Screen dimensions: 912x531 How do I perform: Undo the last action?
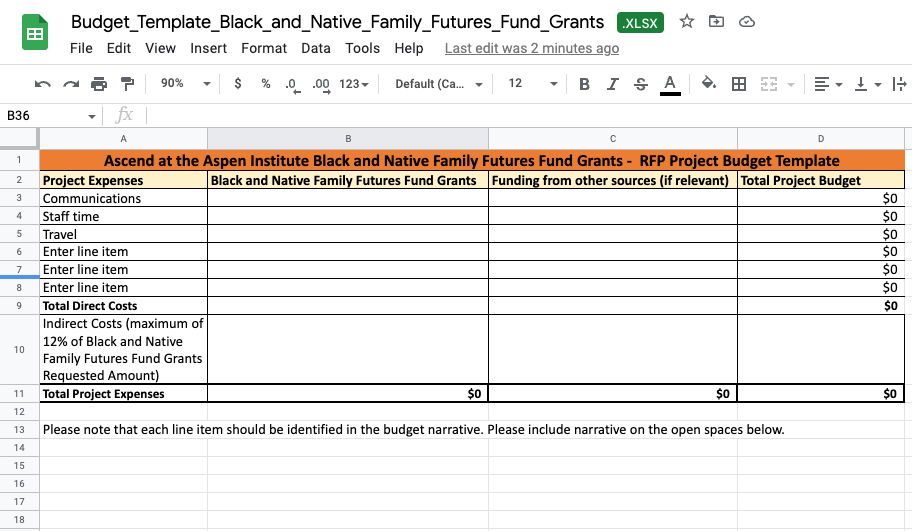(x=42, y=84)
